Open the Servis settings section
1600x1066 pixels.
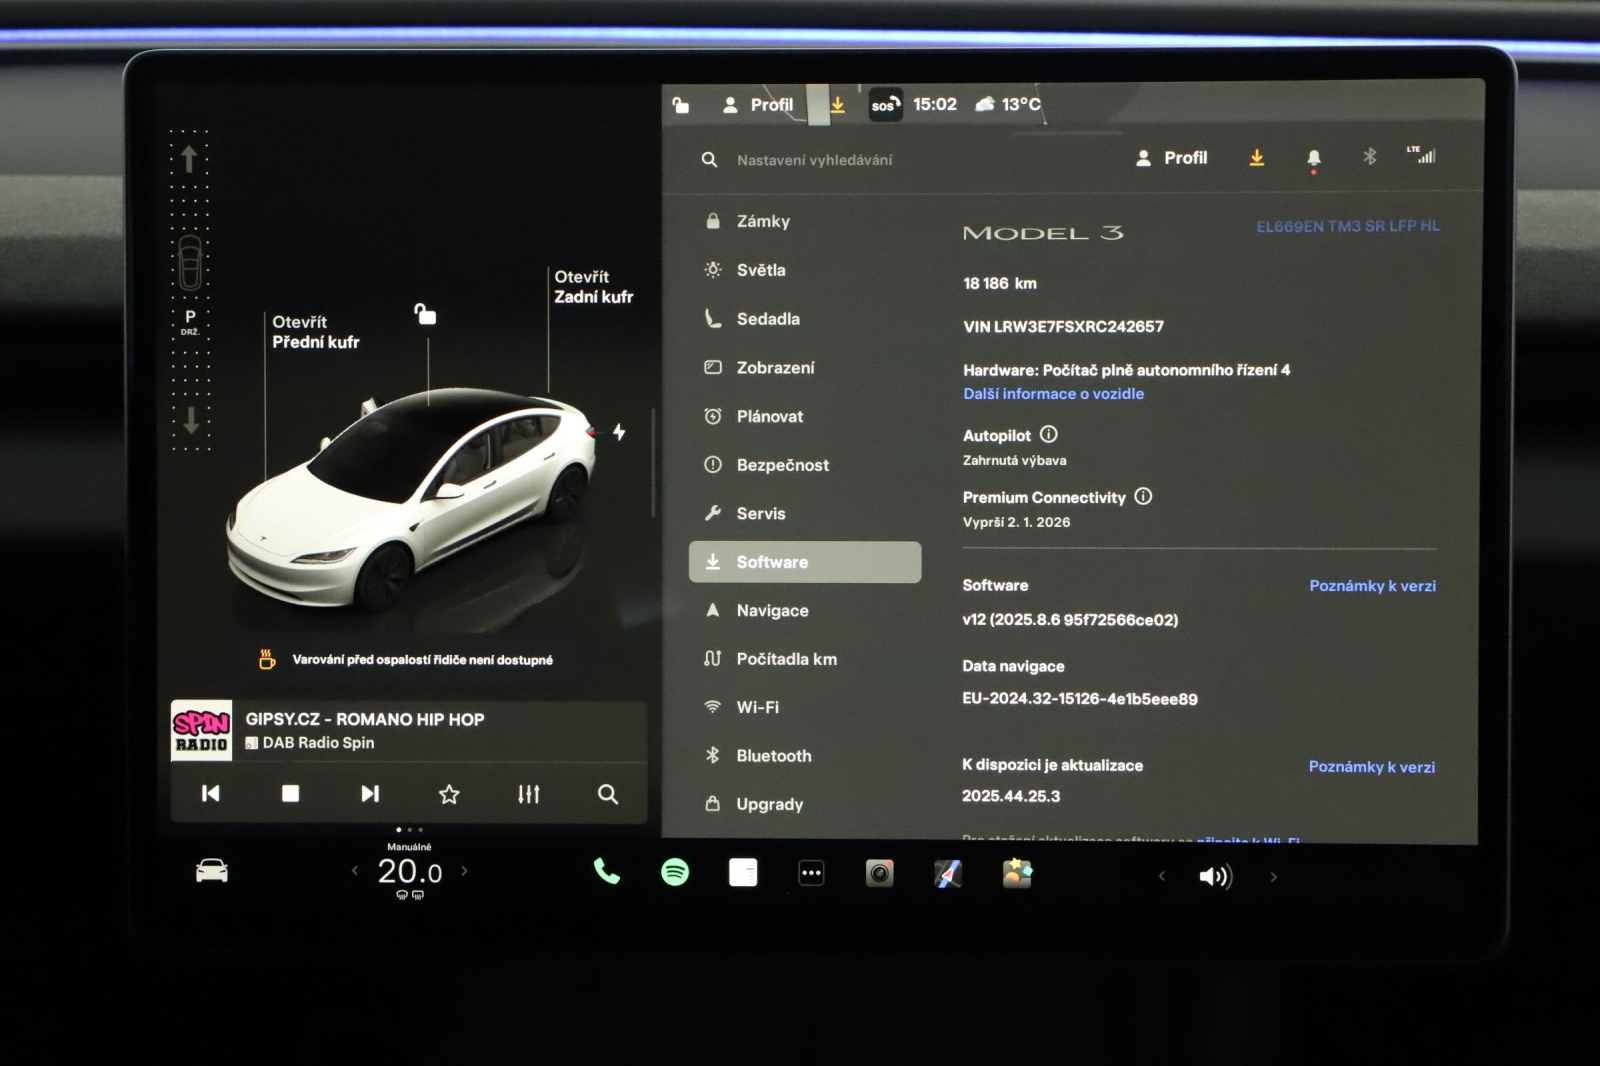[760, 513]
